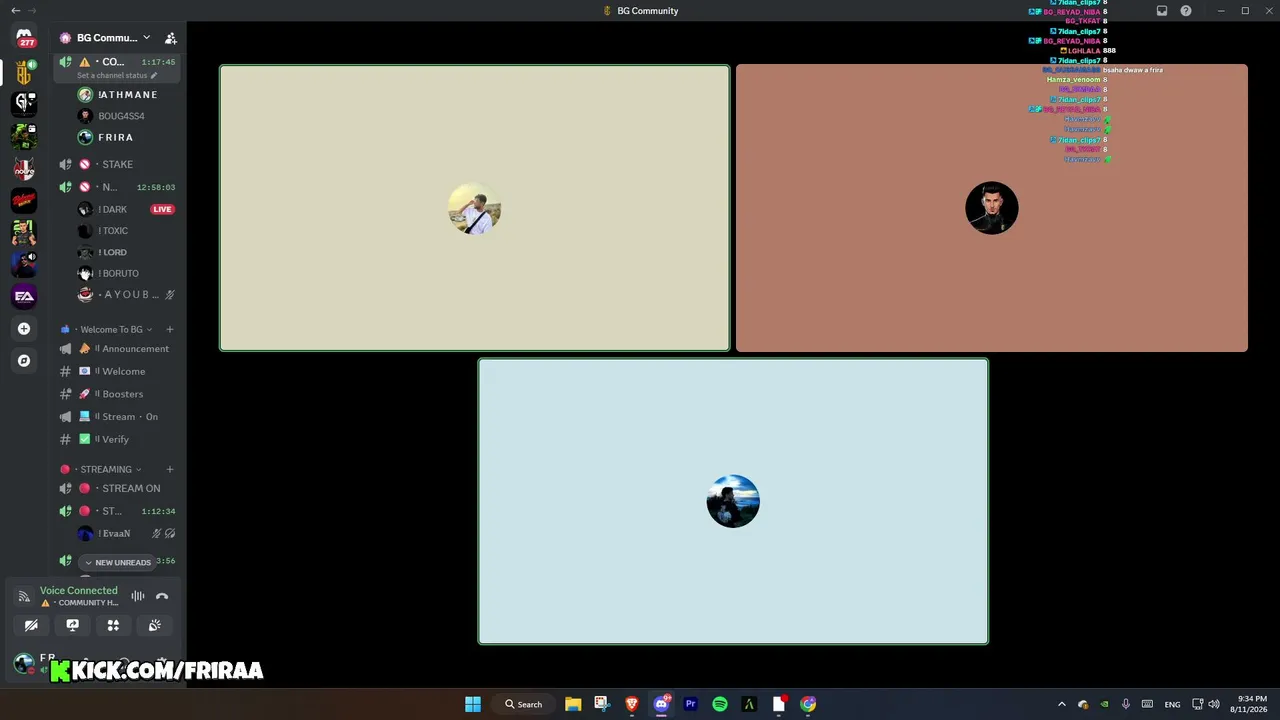Viewport: 1280px width, 720px height.
Task: Select the gold BG server icon
Action: (x=24, y=71)
